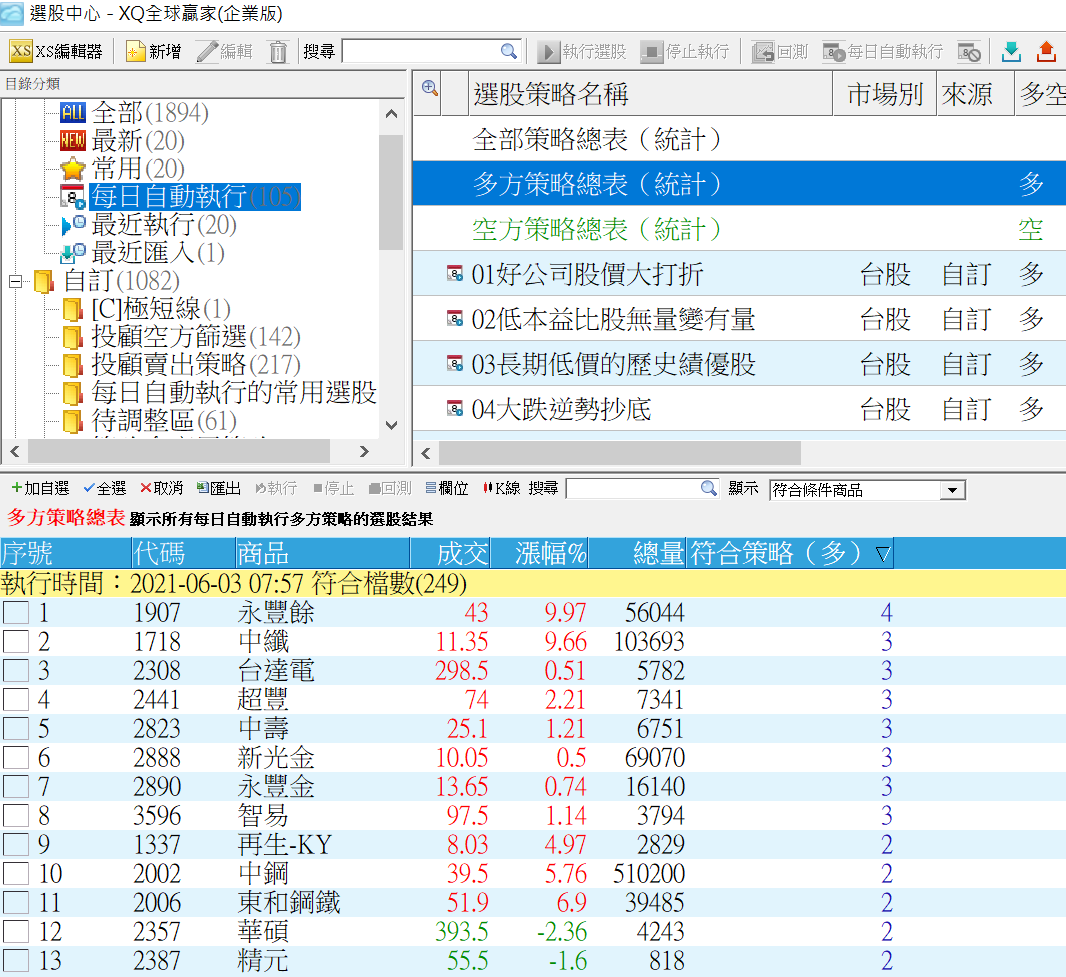Viewport: 1066px width, 977px height.
Task: Tick the checkbox for 台達電 row
Action: [15, 671]
